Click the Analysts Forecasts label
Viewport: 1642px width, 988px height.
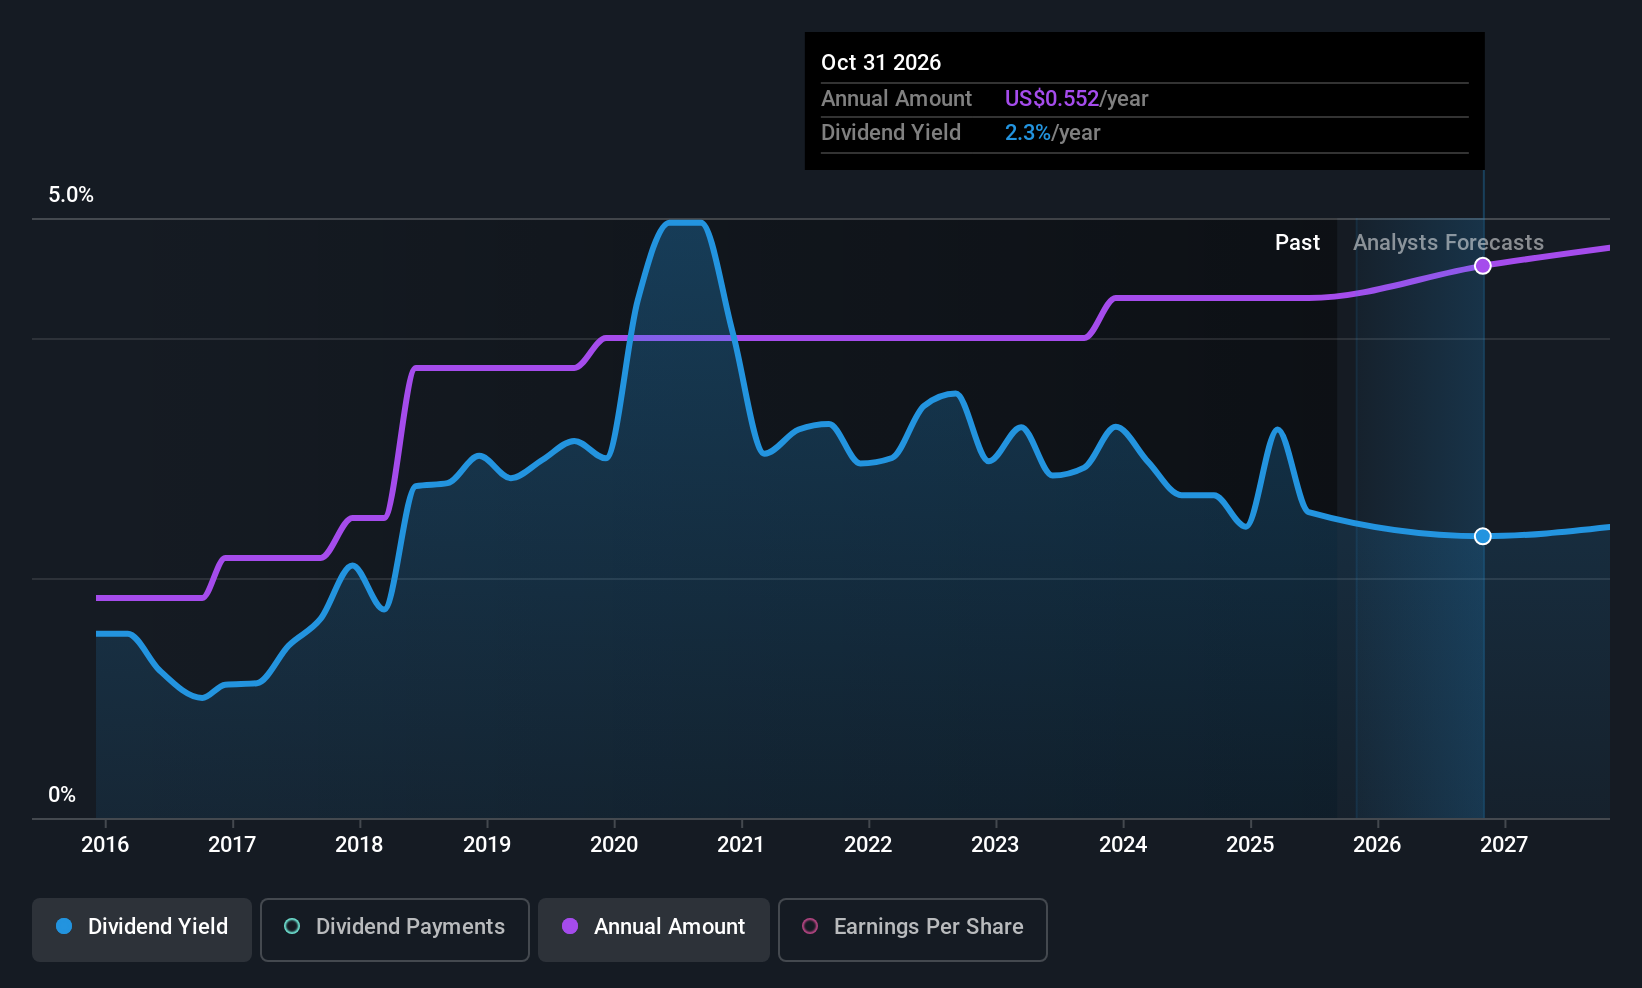(x=1448, y=243)
